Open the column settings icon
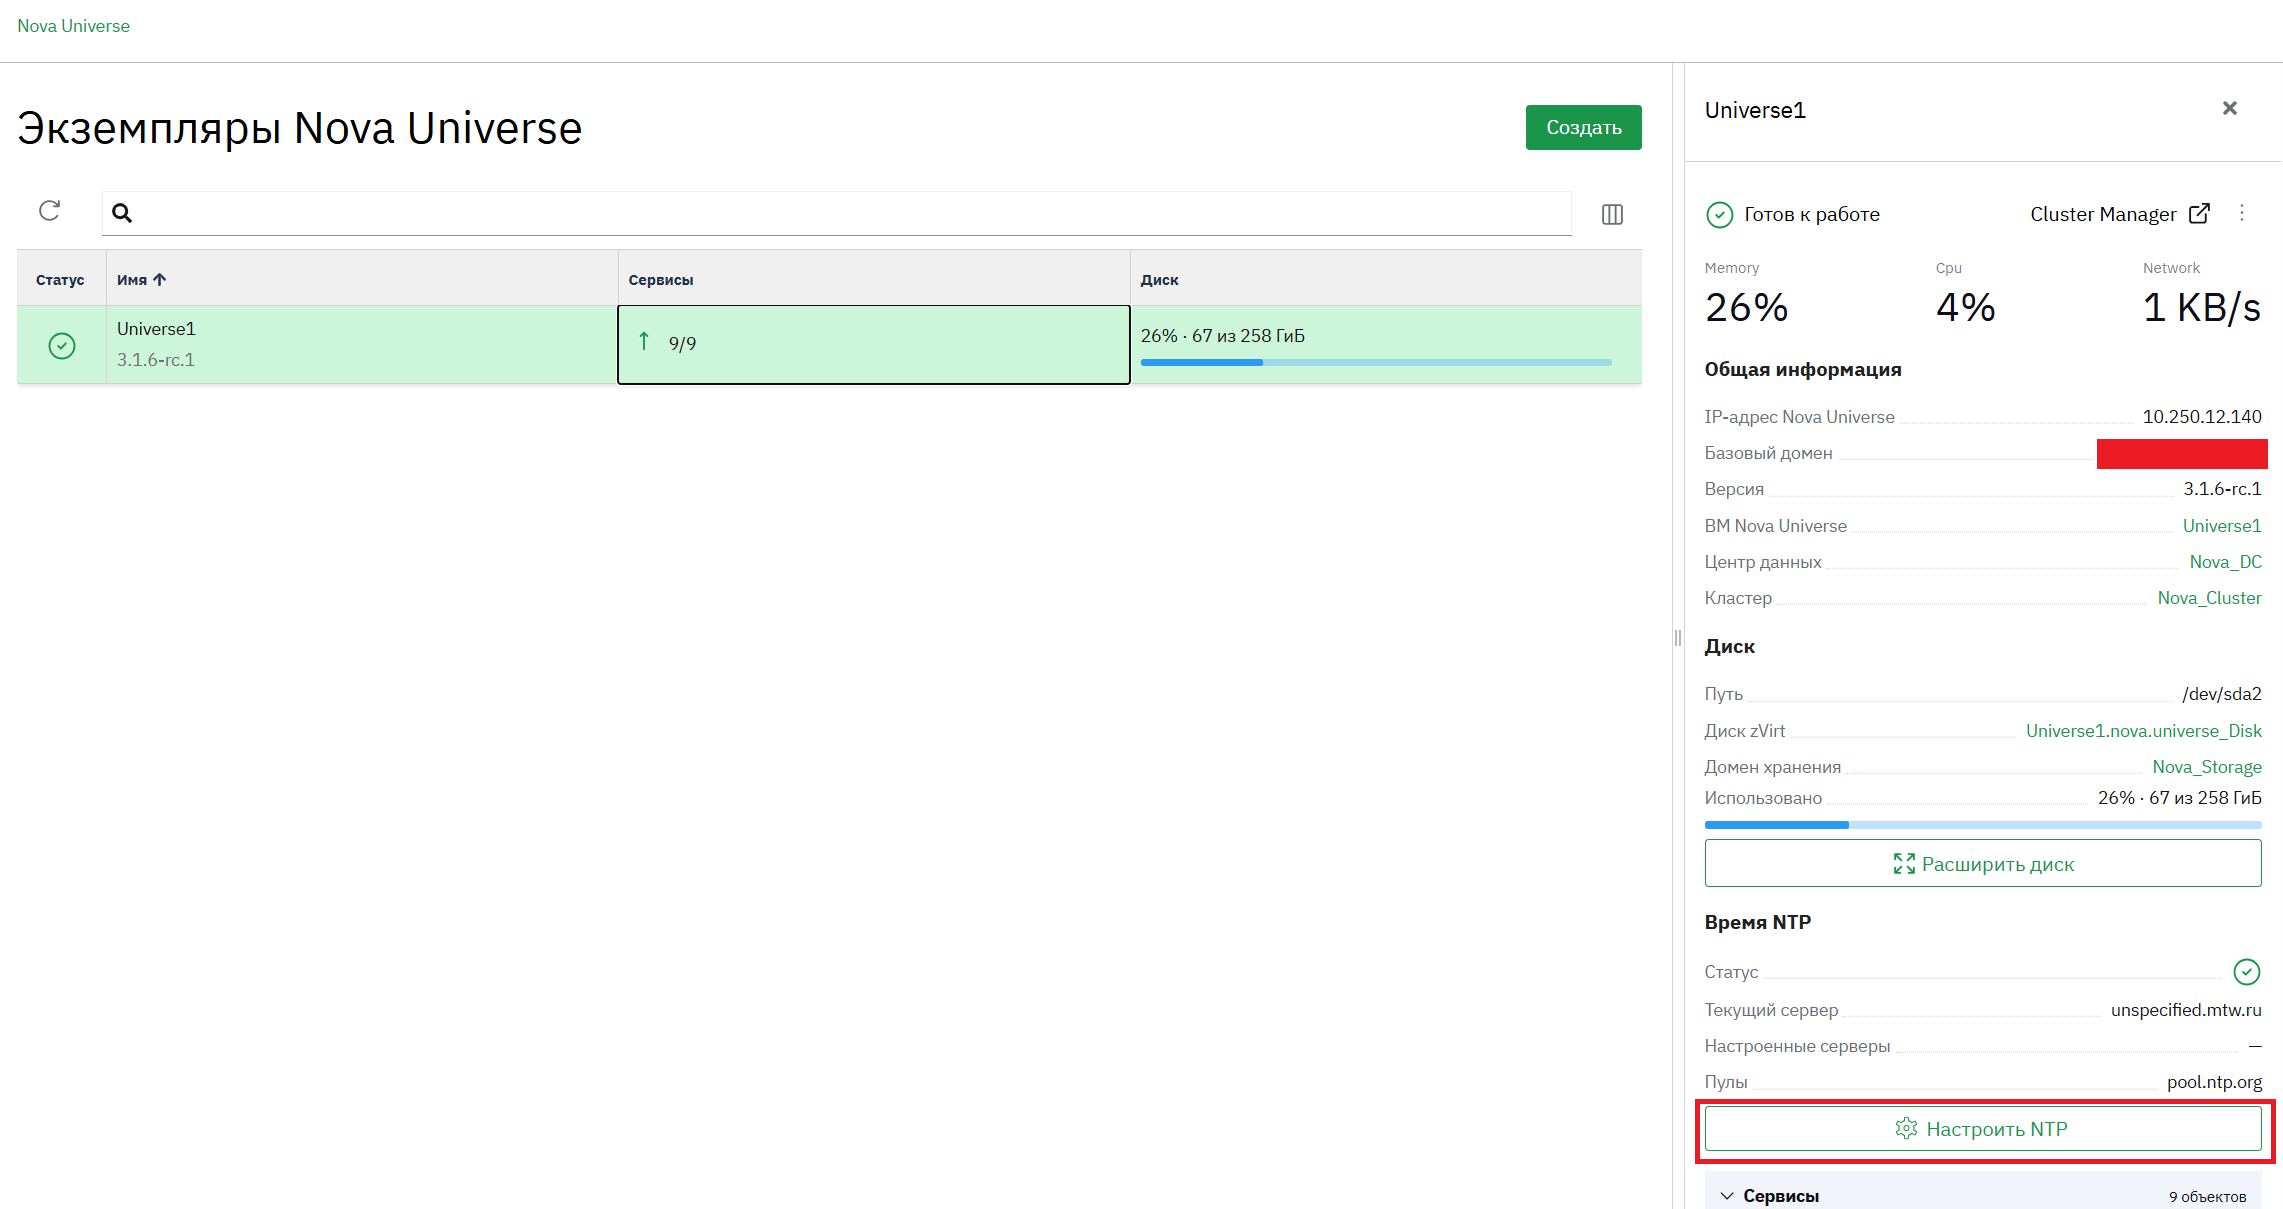Image resolution: width=2283 pixels, height=1209 pixels. click(1612, 214)
